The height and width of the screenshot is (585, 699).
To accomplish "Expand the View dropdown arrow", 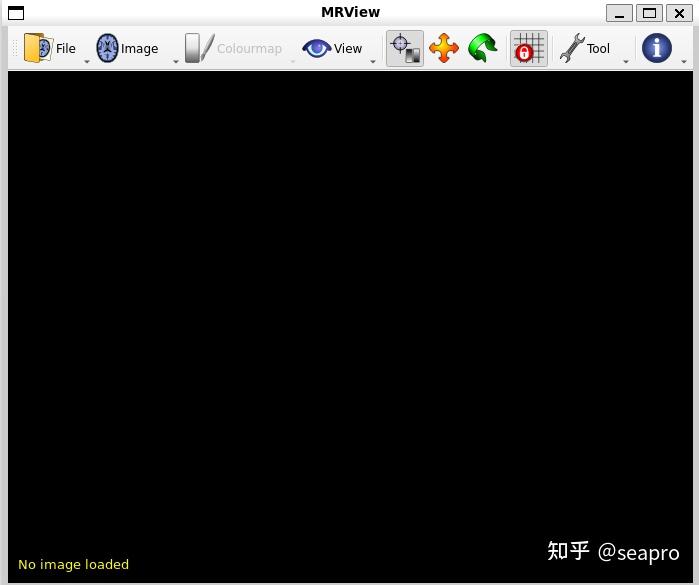I will tap(373, 62).
